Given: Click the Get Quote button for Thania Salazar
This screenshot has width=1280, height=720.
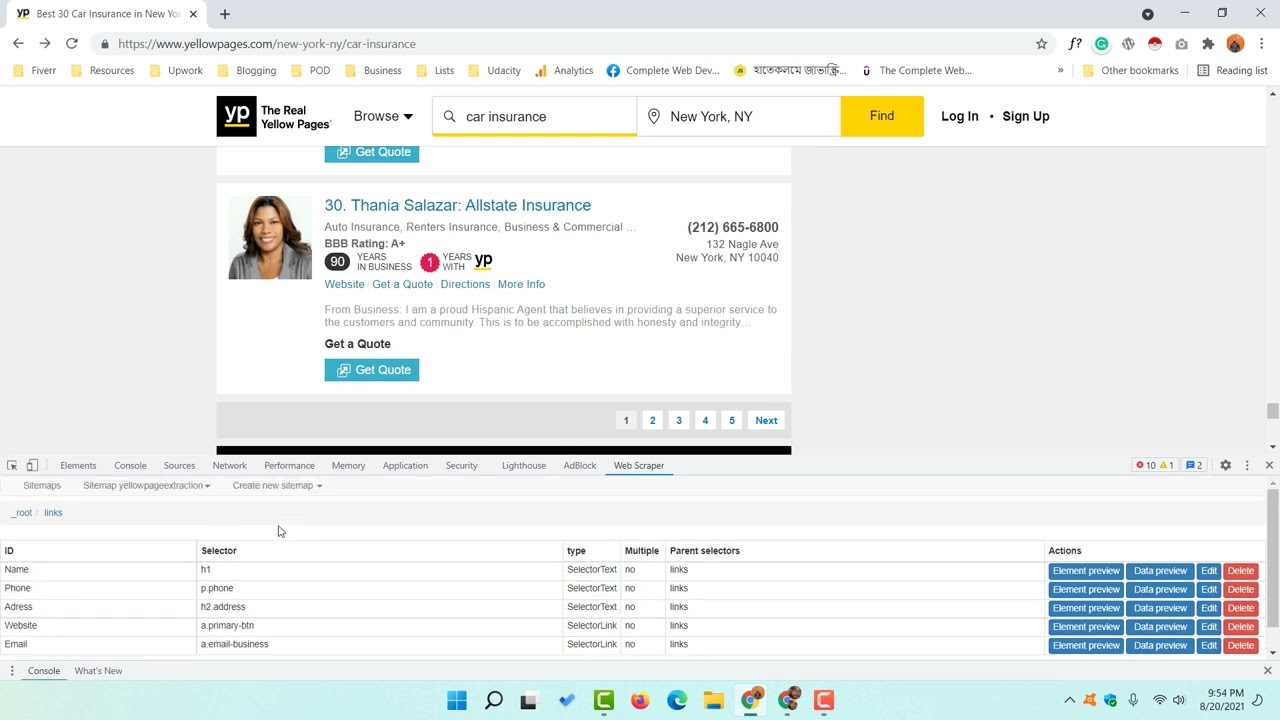Looking at the screenshot, I should pyautogui.click(x=372, y=370).
